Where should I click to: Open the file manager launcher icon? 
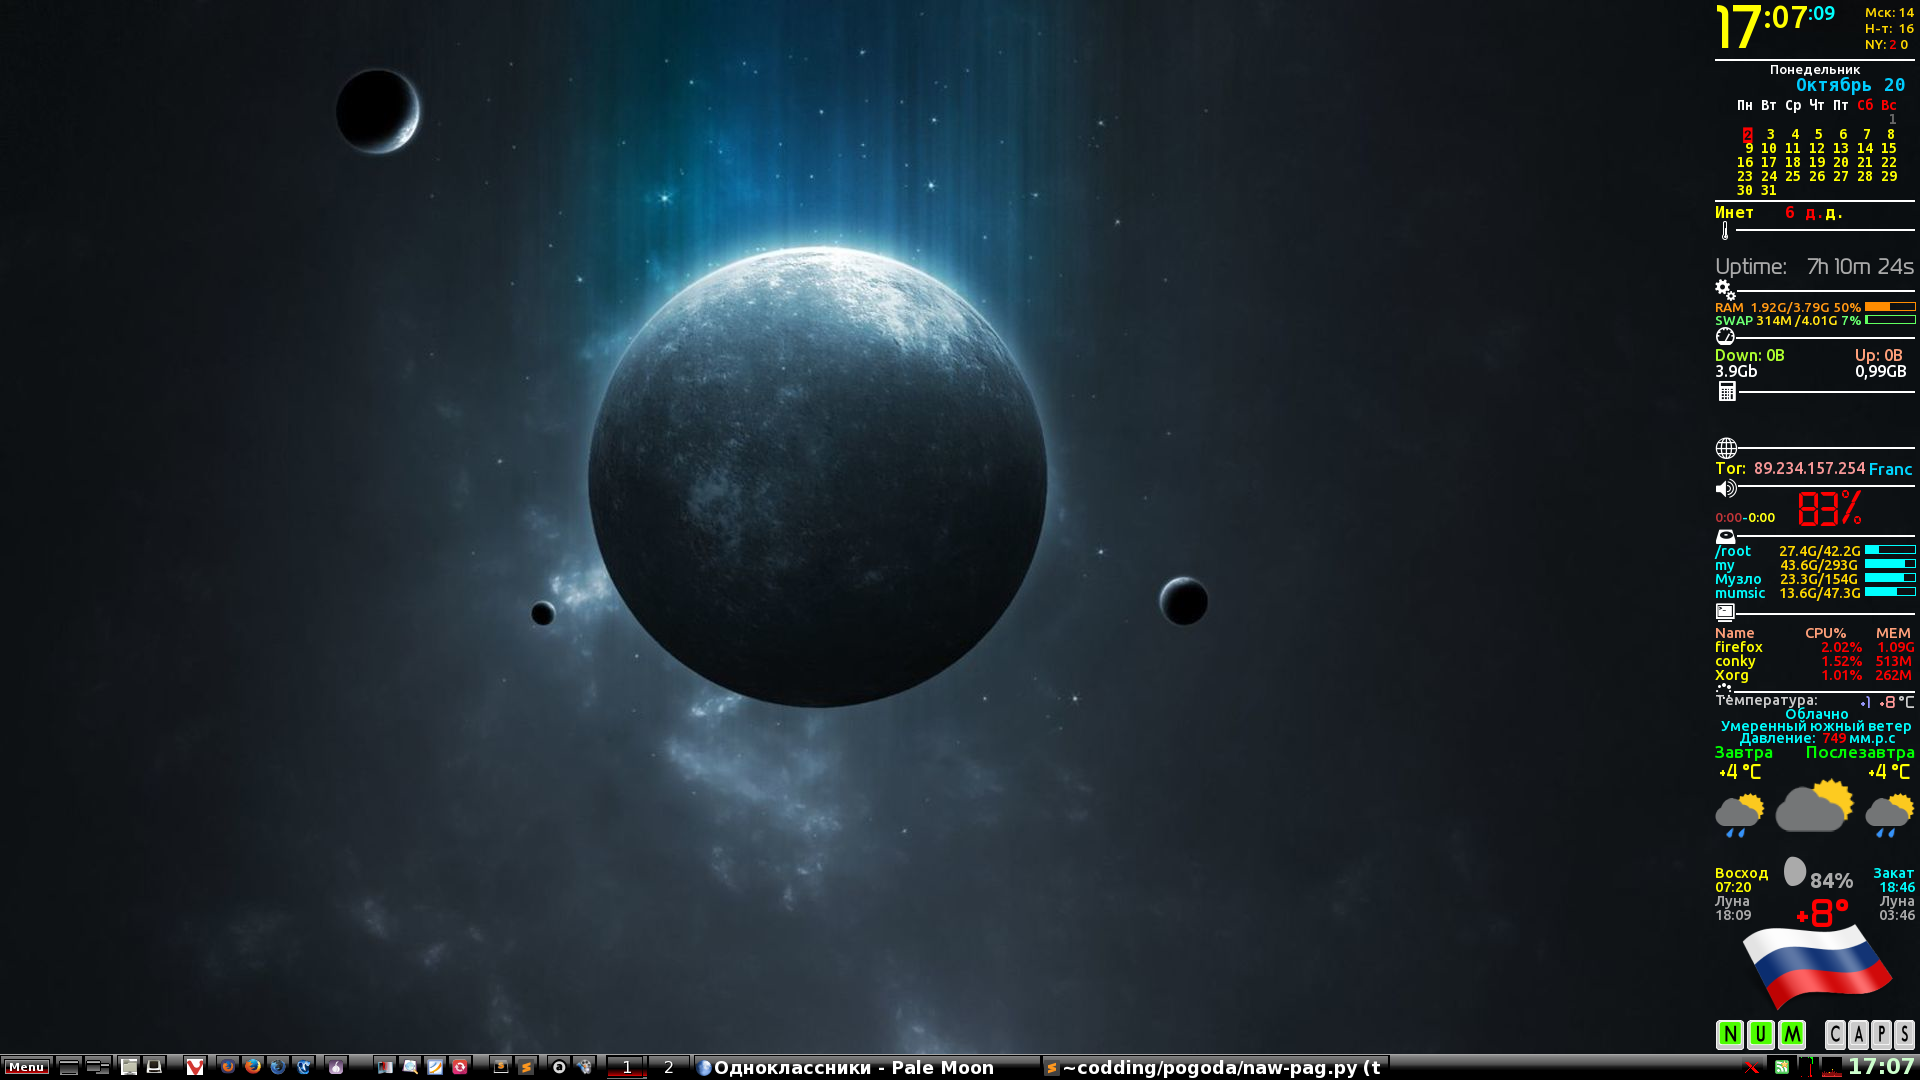pyautogui.click(x=129, y=1067)
